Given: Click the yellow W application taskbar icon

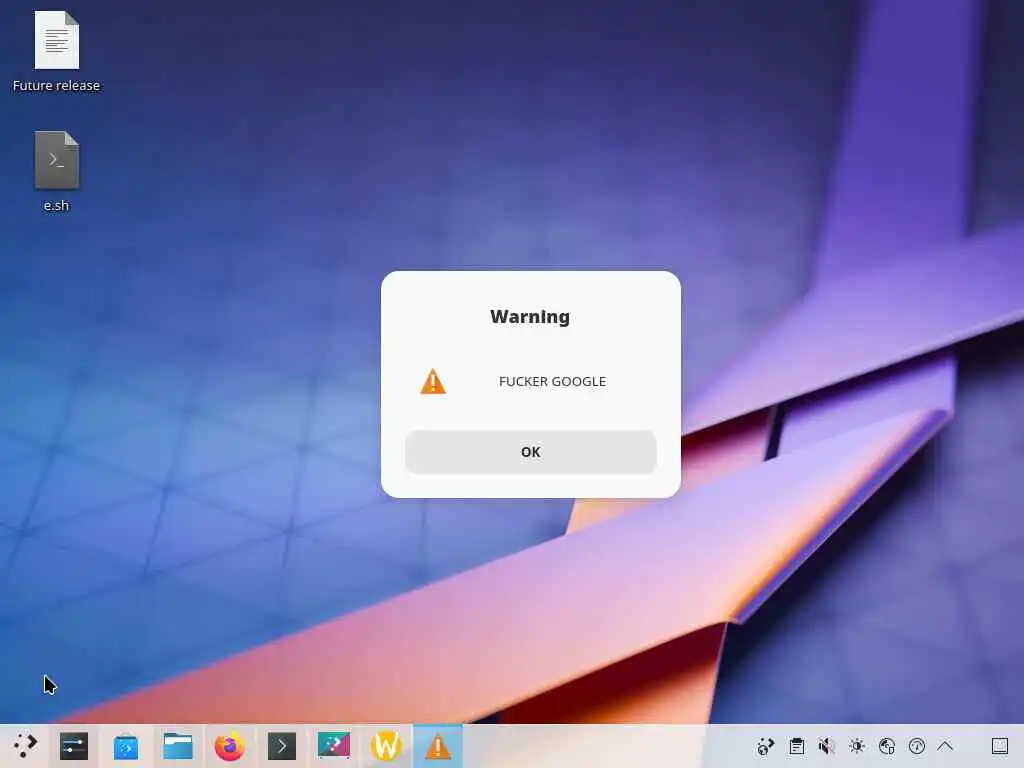Looking at the screenshot, I should [386, 746].
